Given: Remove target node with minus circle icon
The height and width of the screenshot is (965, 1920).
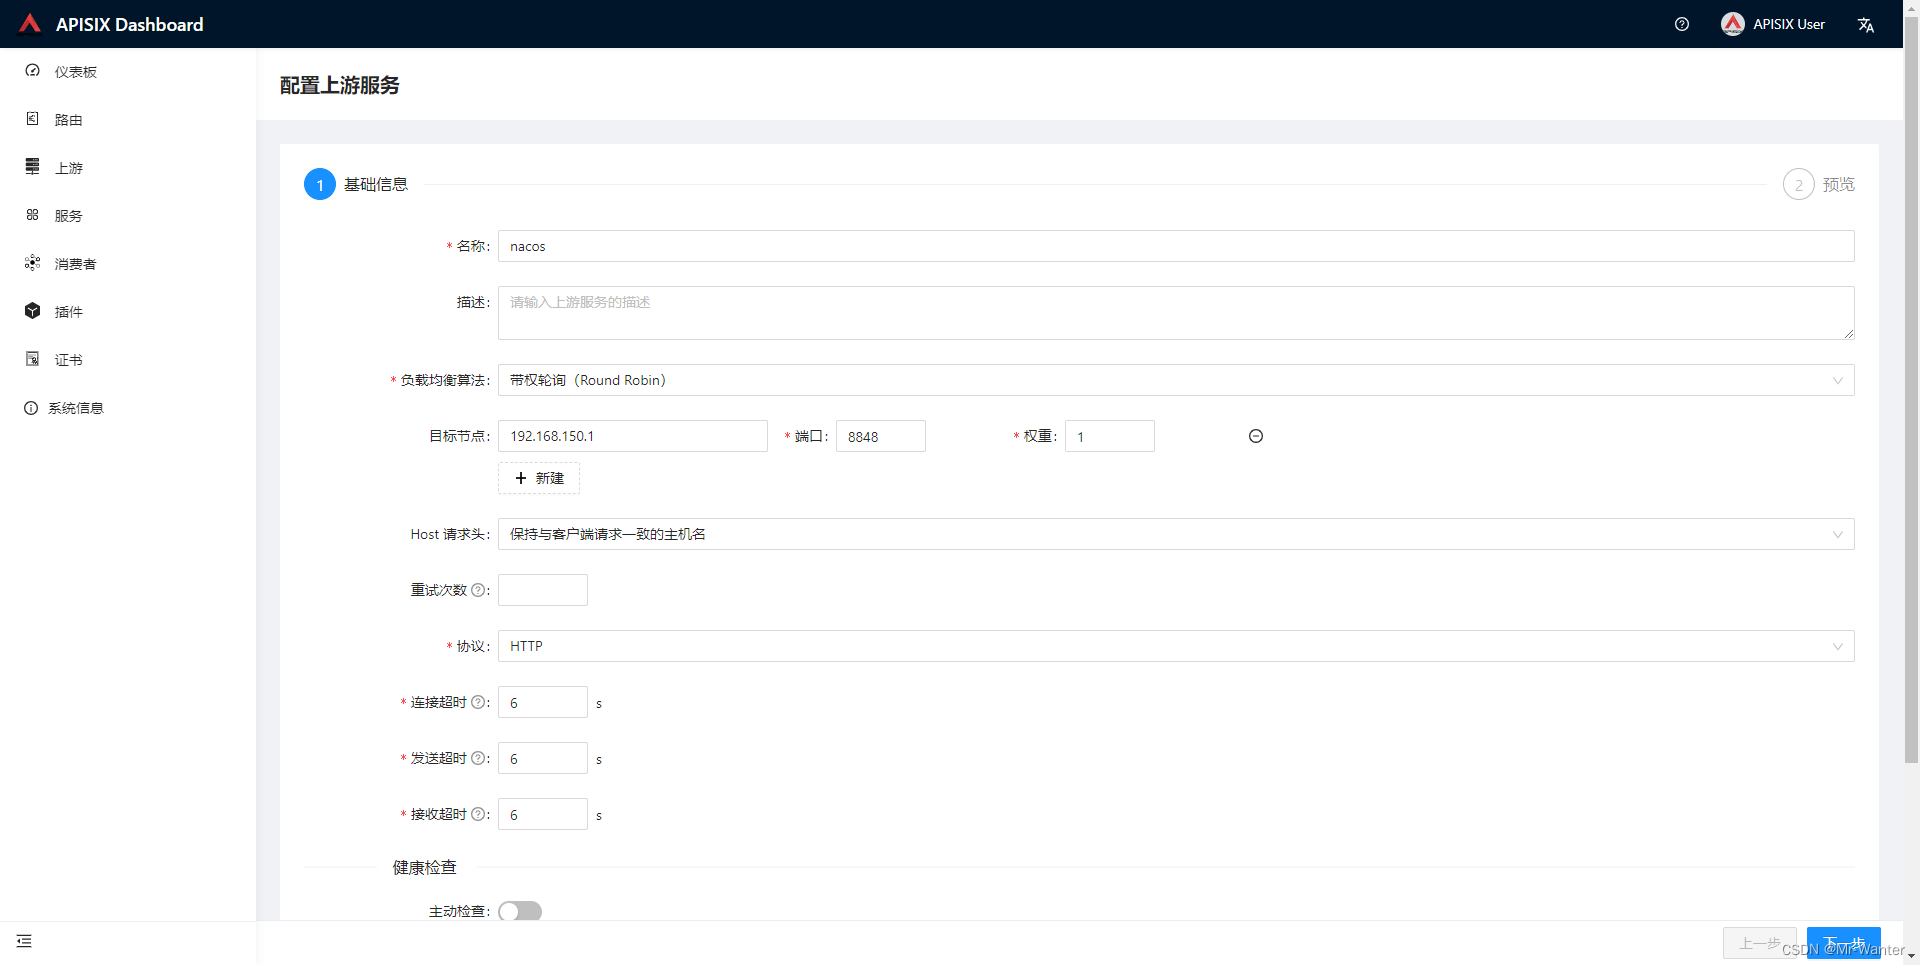Looking at the screenshot, I should (1256, 436).
